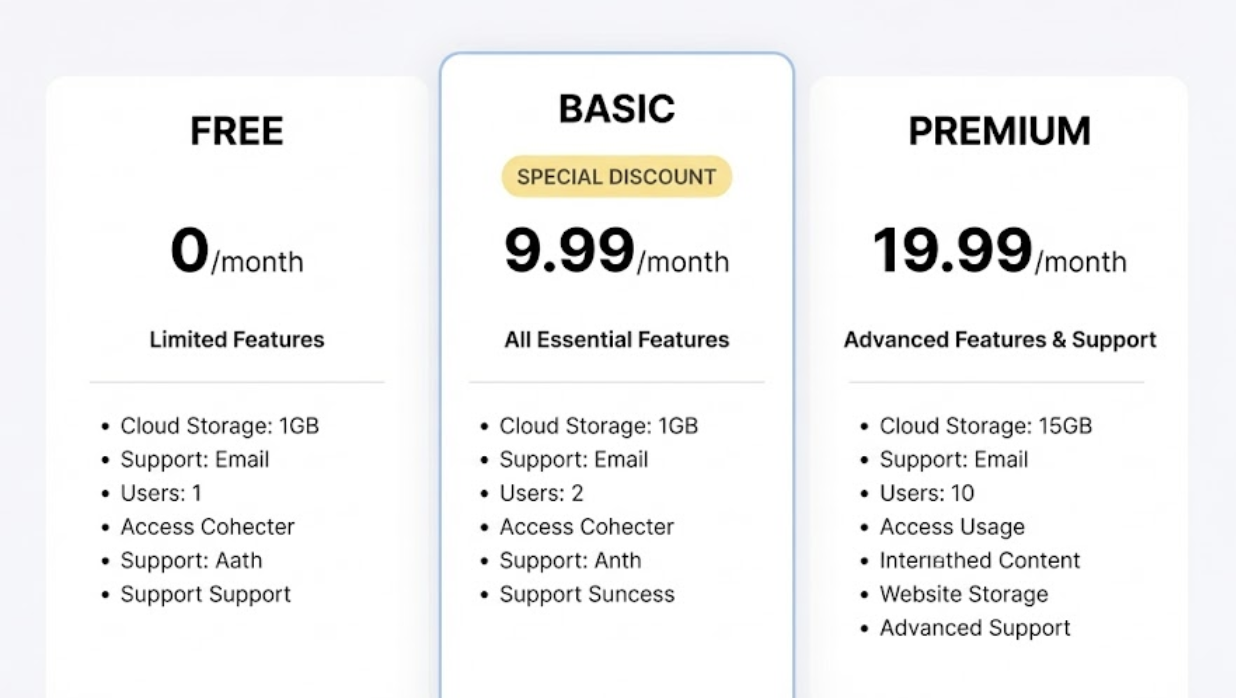
Task: Click Advanced Features & Support subtitle
Action: pyautogui.click(x=999, y=340)
